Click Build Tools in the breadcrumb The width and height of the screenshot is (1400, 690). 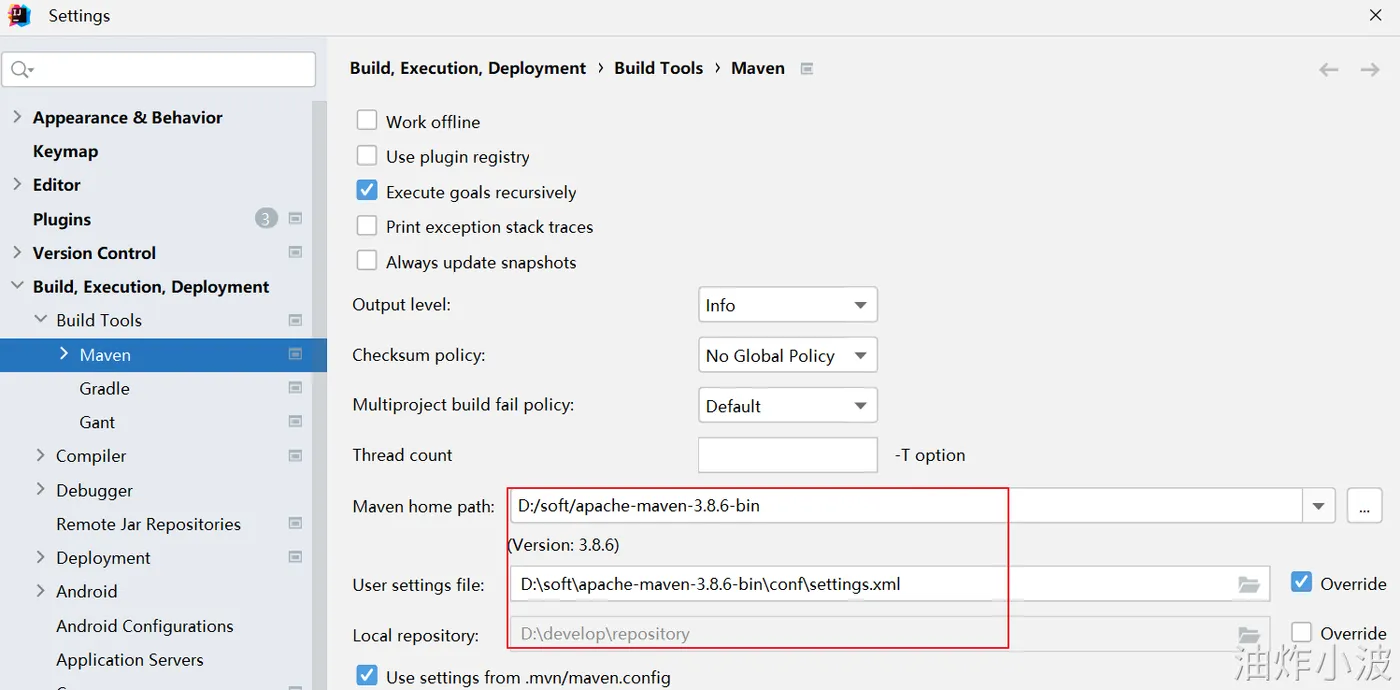[x=658, y=68]
